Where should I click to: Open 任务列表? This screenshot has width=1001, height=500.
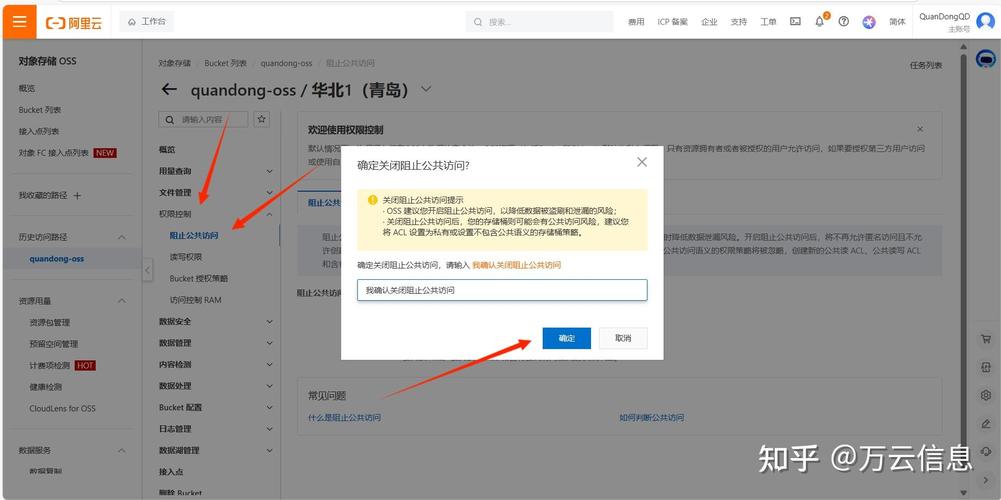coord(926,65)
